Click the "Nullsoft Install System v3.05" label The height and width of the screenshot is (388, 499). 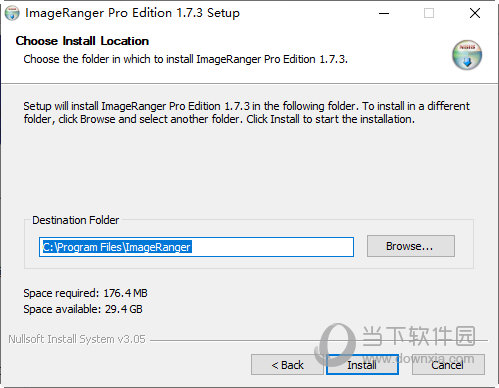[77, 339]
